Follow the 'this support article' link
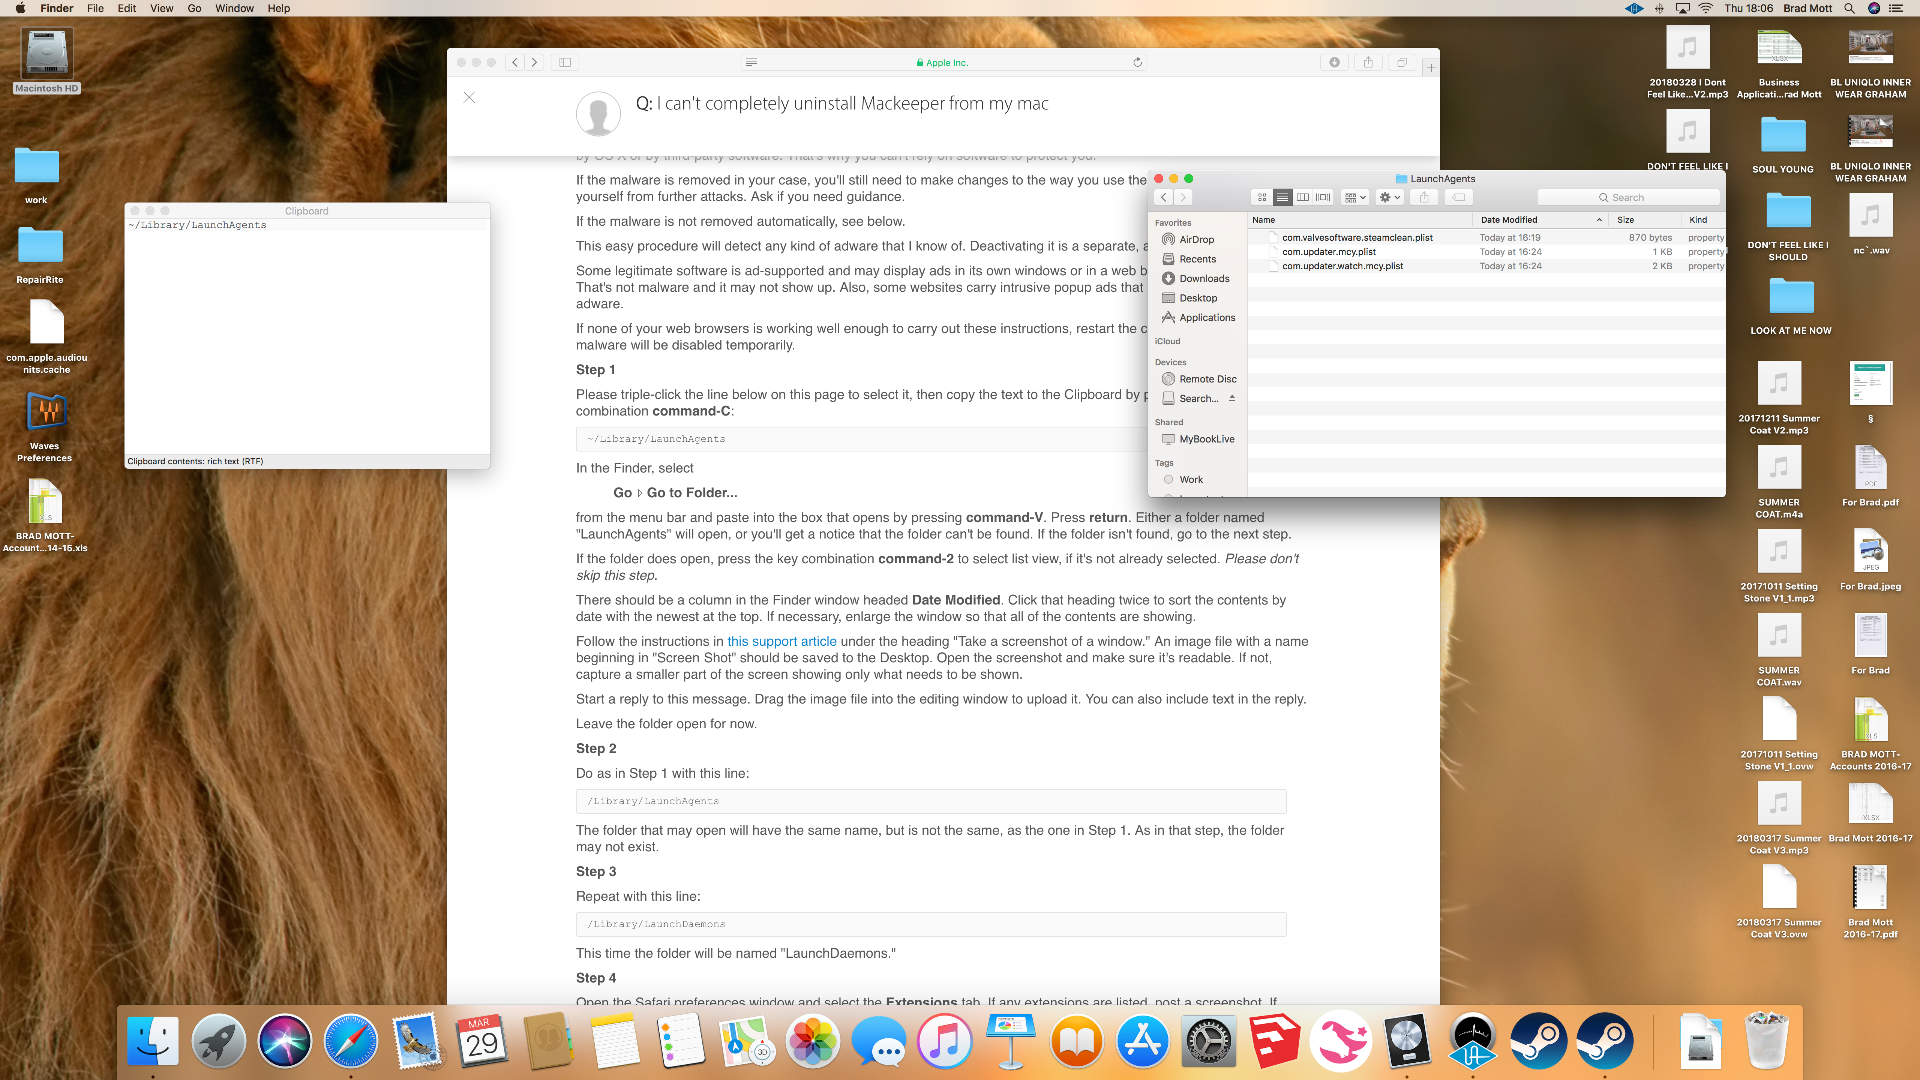1920x1080 pixels. (x=781, y=641)
